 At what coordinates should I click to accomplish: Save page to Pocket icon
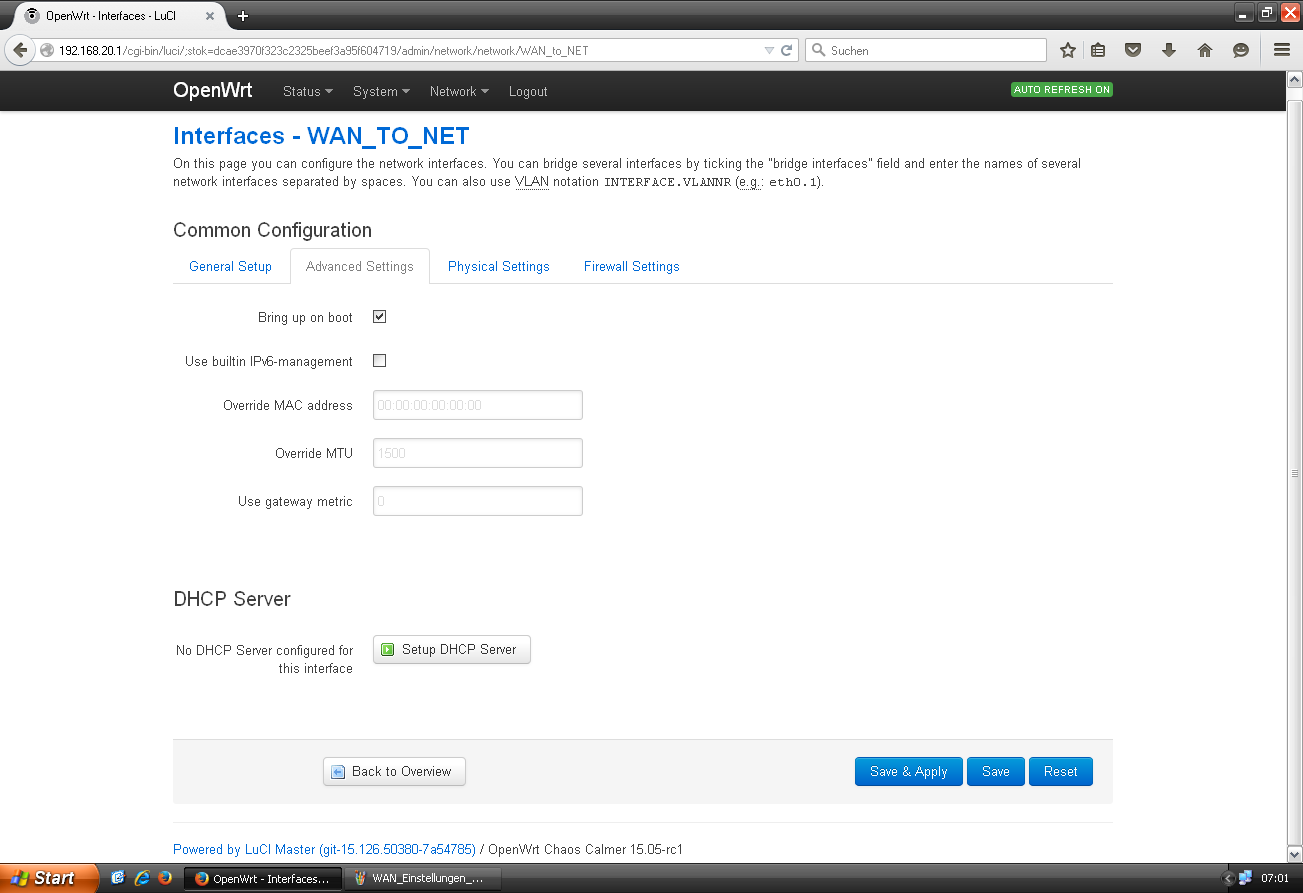[x=1133, y=50]
